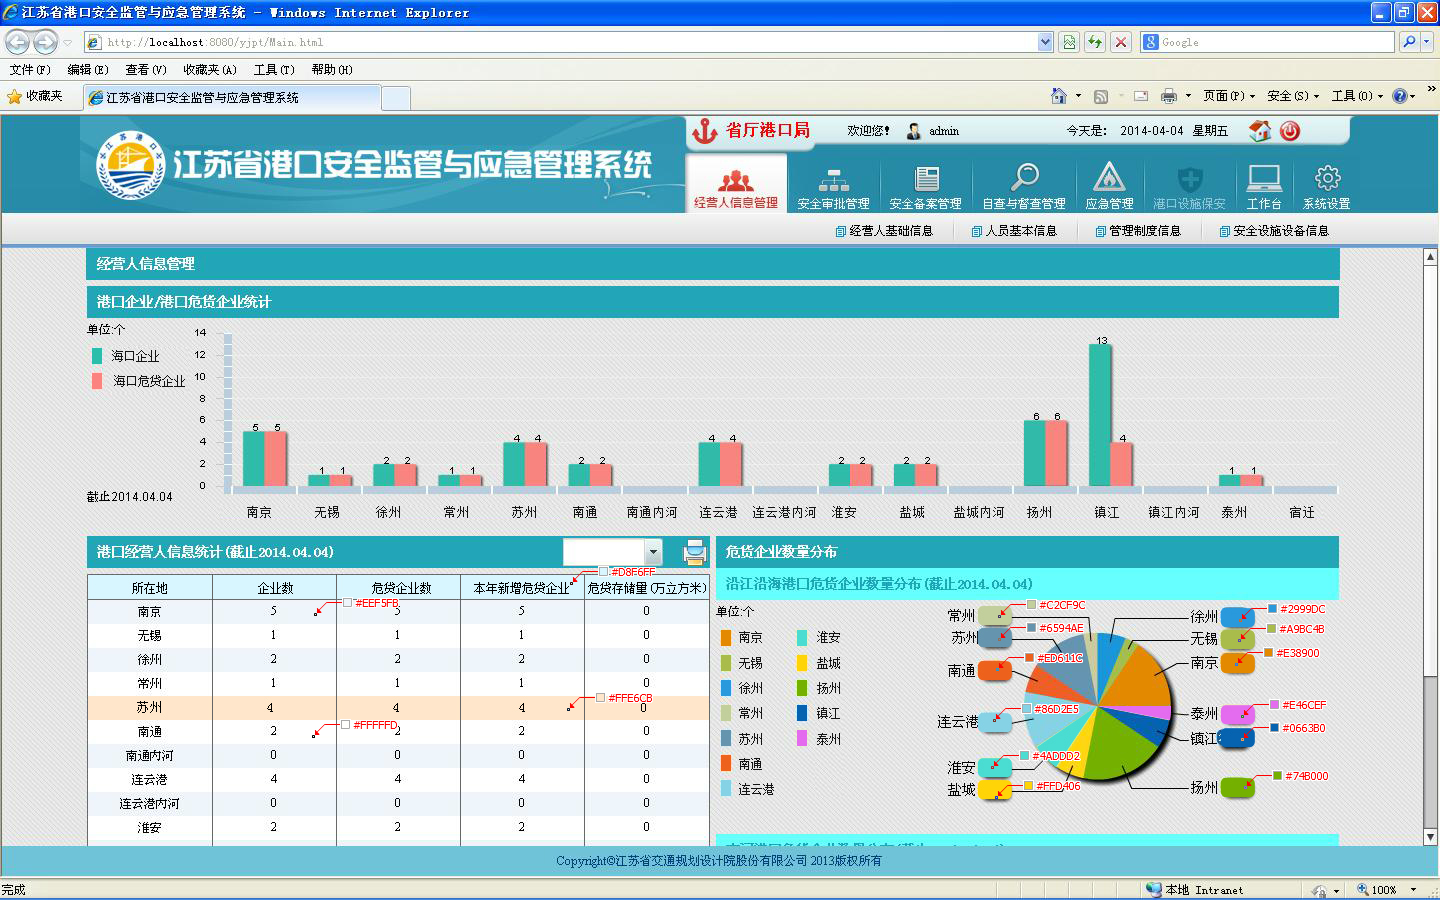Click the printer icon in statistics header

pos(695,552)
